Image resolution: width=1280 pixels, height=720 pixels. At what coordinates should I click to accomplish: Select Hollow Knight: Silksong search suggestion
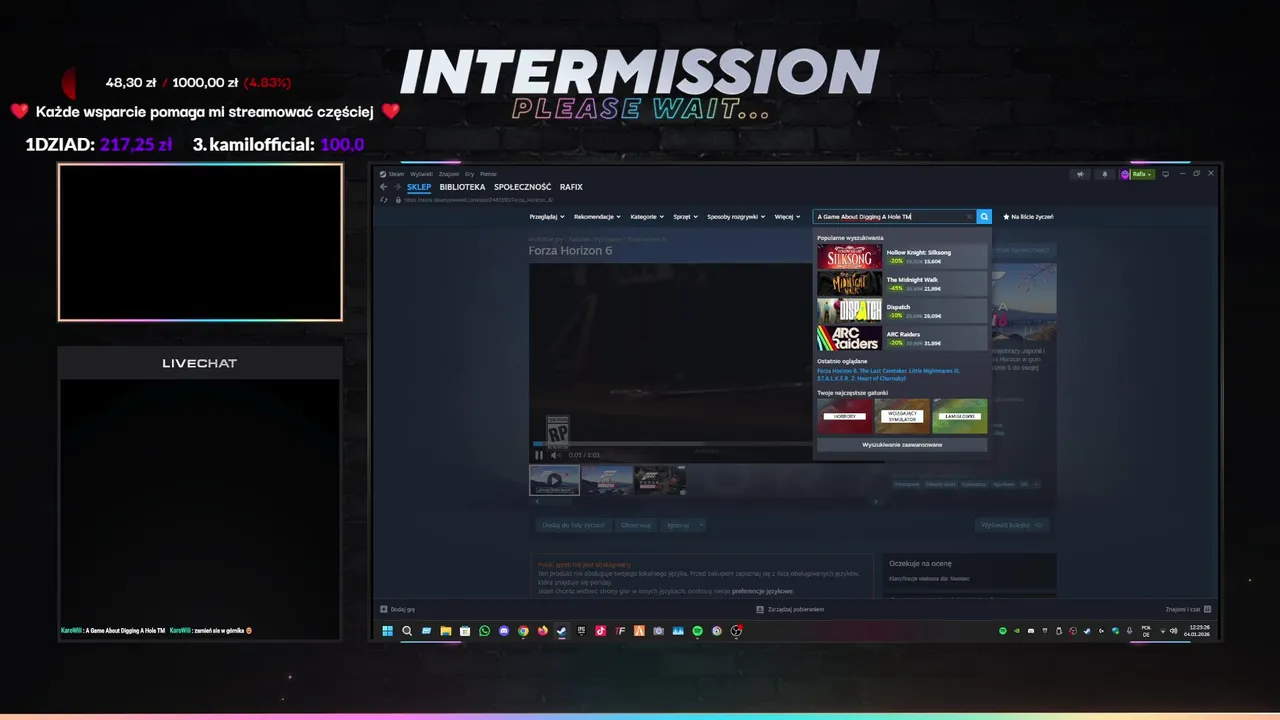902,256
